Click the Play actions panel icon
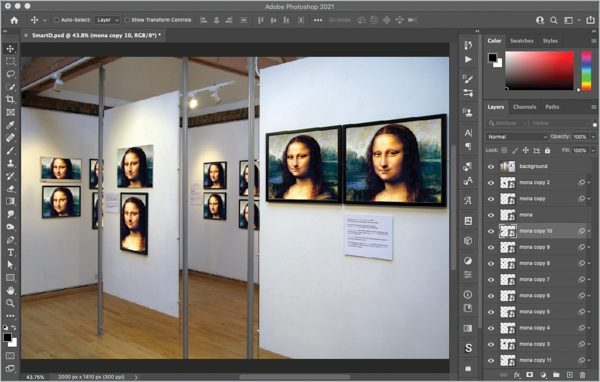The image size is (600, 382). coord(468,59)
